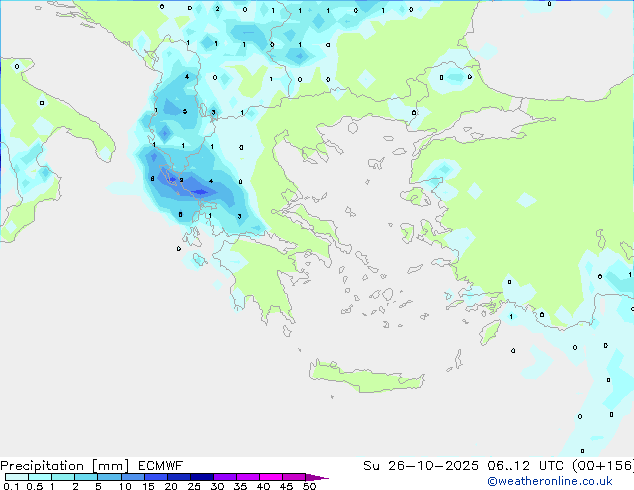The width and height of the screenshot is (634, 490).
Task: Select the 0.1–0.5 mm legend color swatch
Action: [x=17, y=477]
